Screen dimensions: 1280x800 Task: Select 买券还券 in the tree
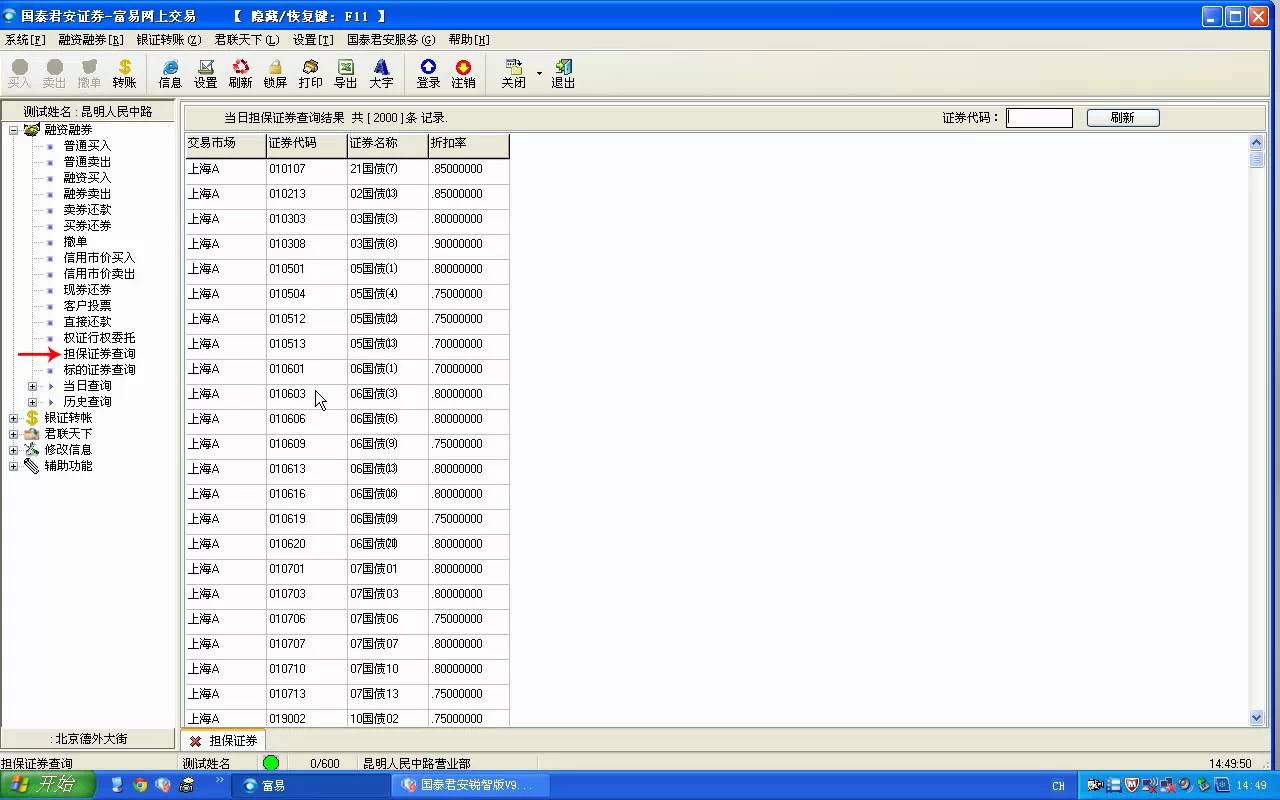point(87,226)
